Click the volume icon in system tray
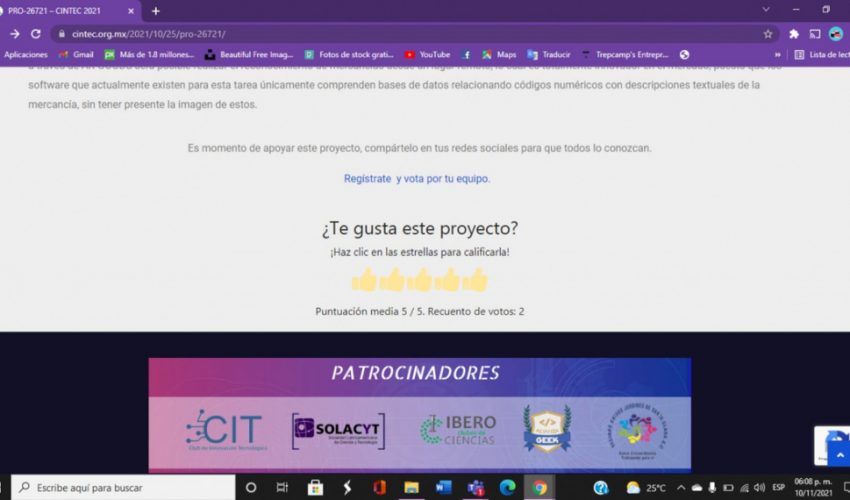 click(759, 488)
